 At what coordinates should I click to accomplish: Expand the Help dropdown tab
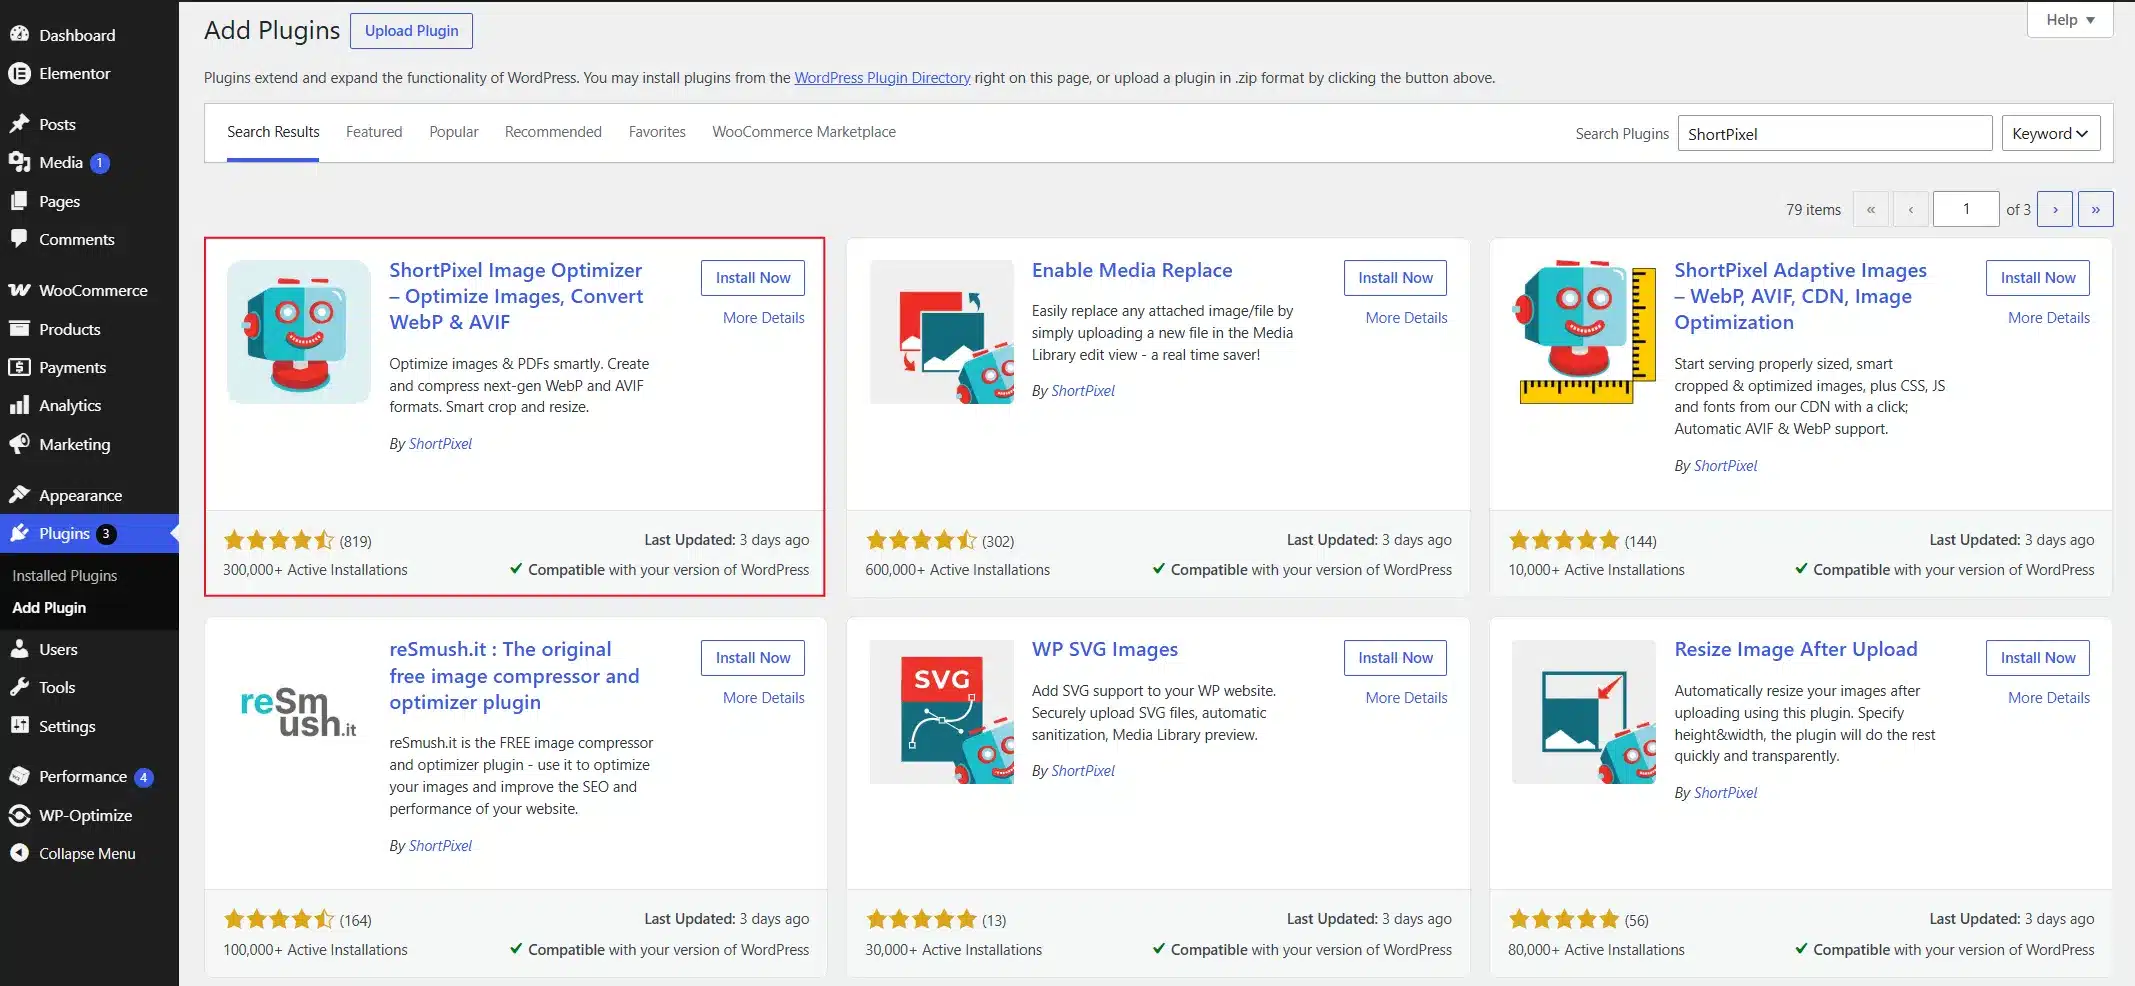coord(2070,20)
